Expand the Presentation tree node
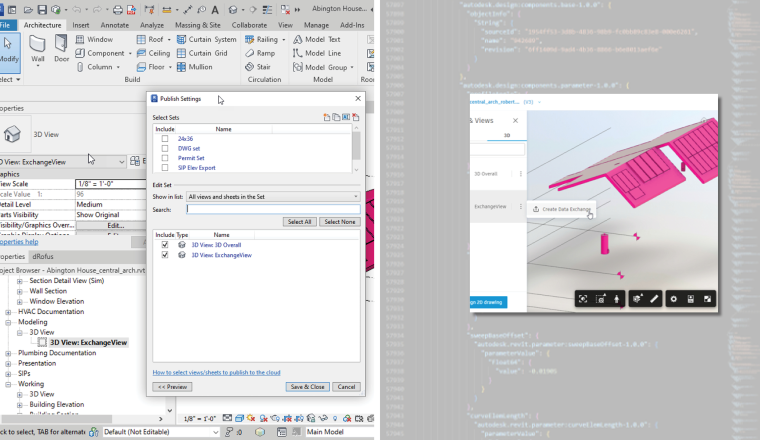 9,363
